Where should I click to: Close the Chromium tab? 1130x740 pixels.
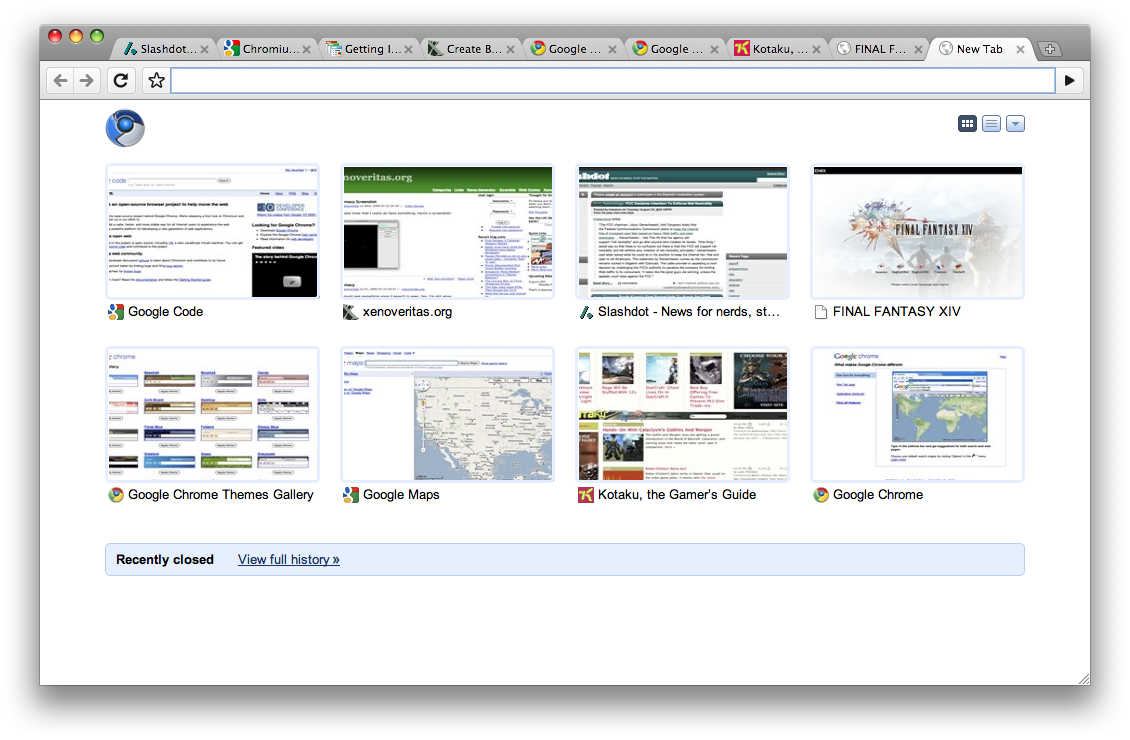pos(307,50)
